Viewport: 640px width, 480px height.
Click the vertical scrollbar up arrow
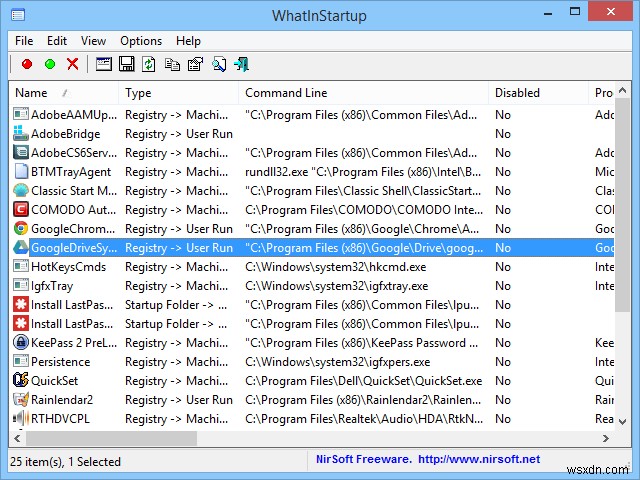click(x=622, y=90)
